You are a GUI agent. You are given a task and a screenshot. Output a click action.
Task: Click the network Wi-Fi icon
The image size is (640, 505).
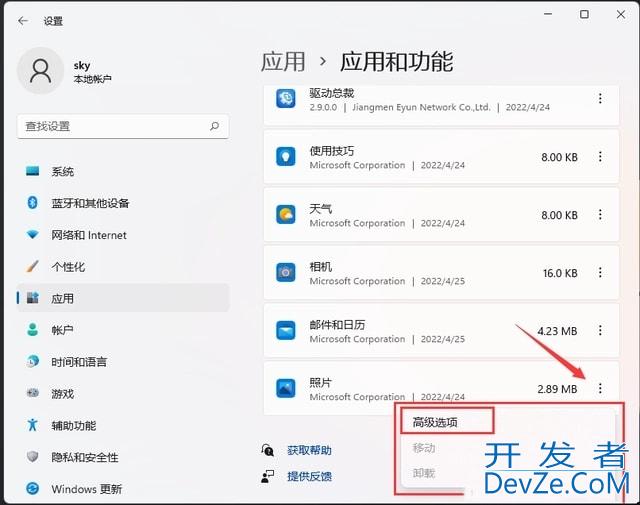point(32,234)
